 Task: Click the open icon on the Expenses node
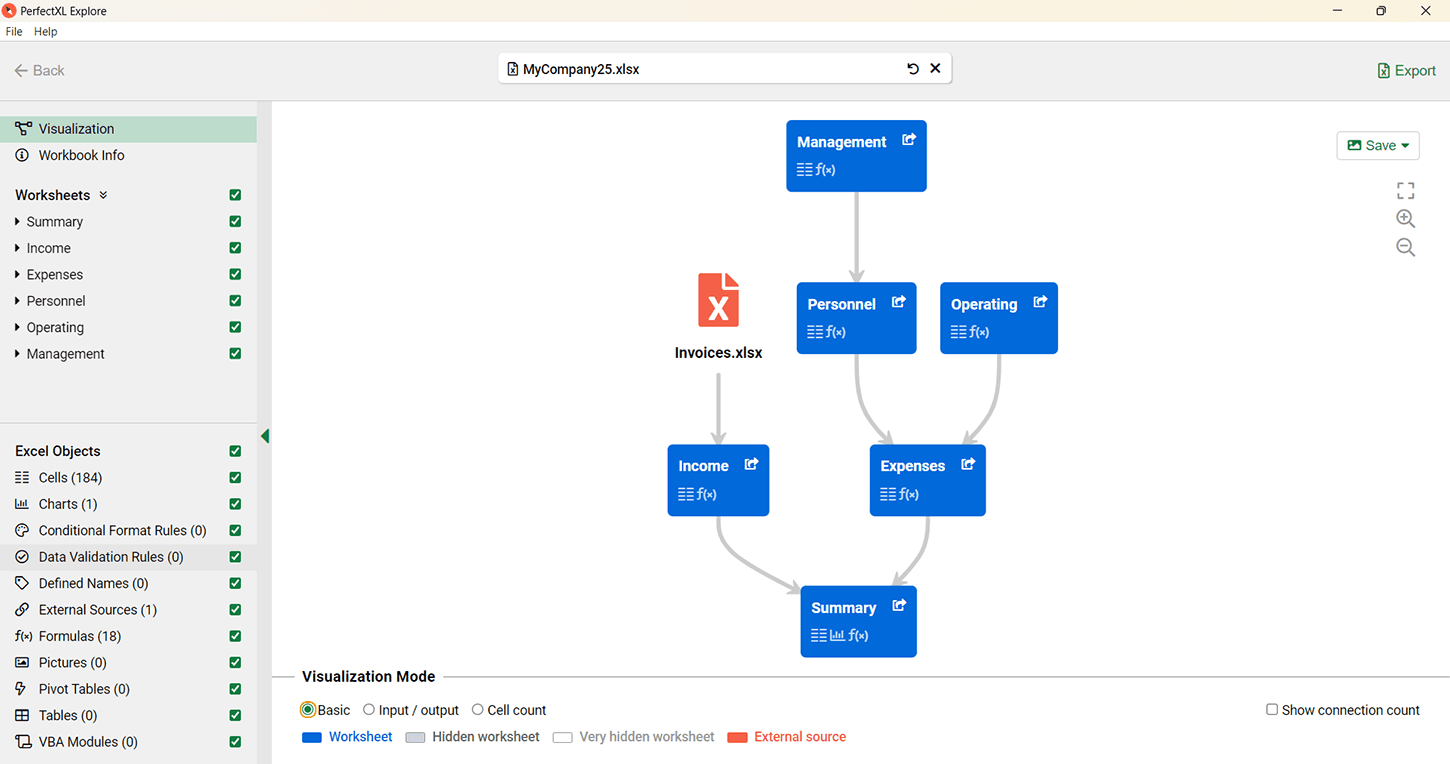pos(967,464)
